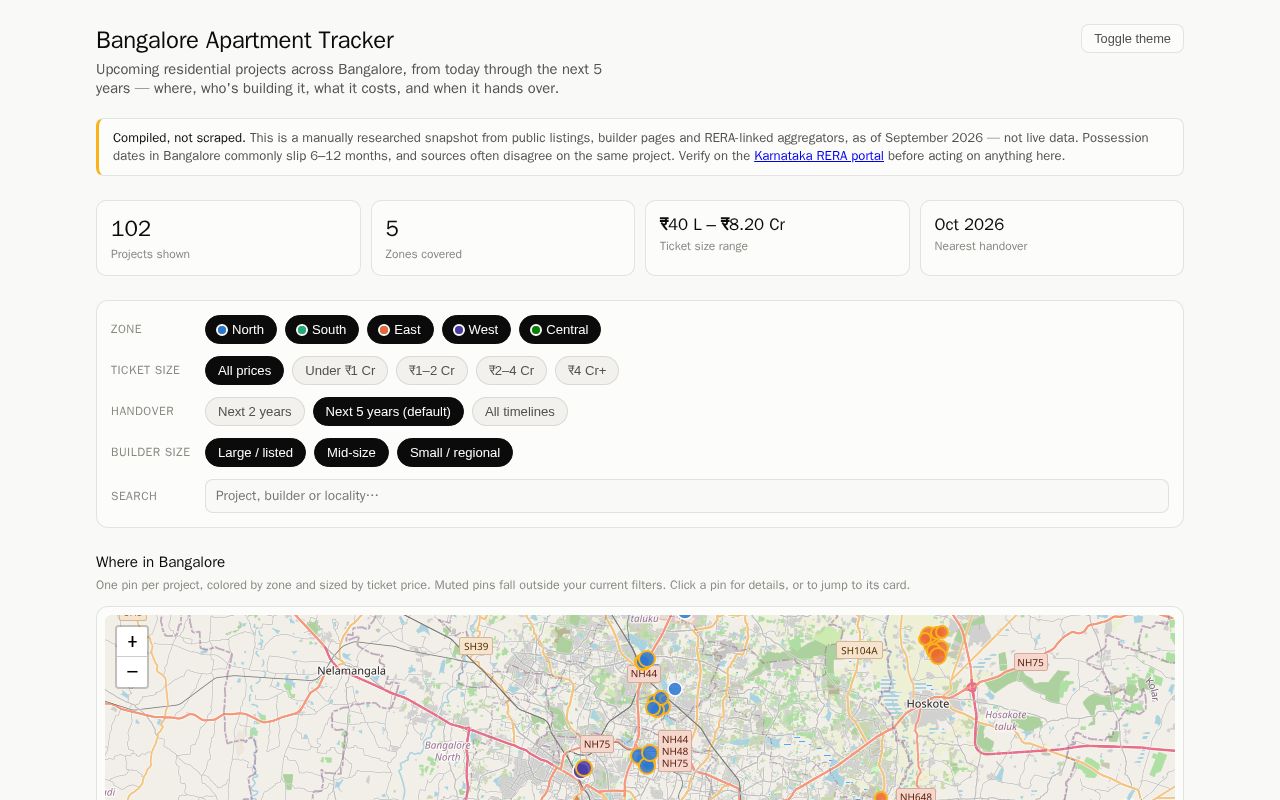Click the Nelamangala label on map
The width and height of the screenshot is (1280, 800).
(351, 670)
